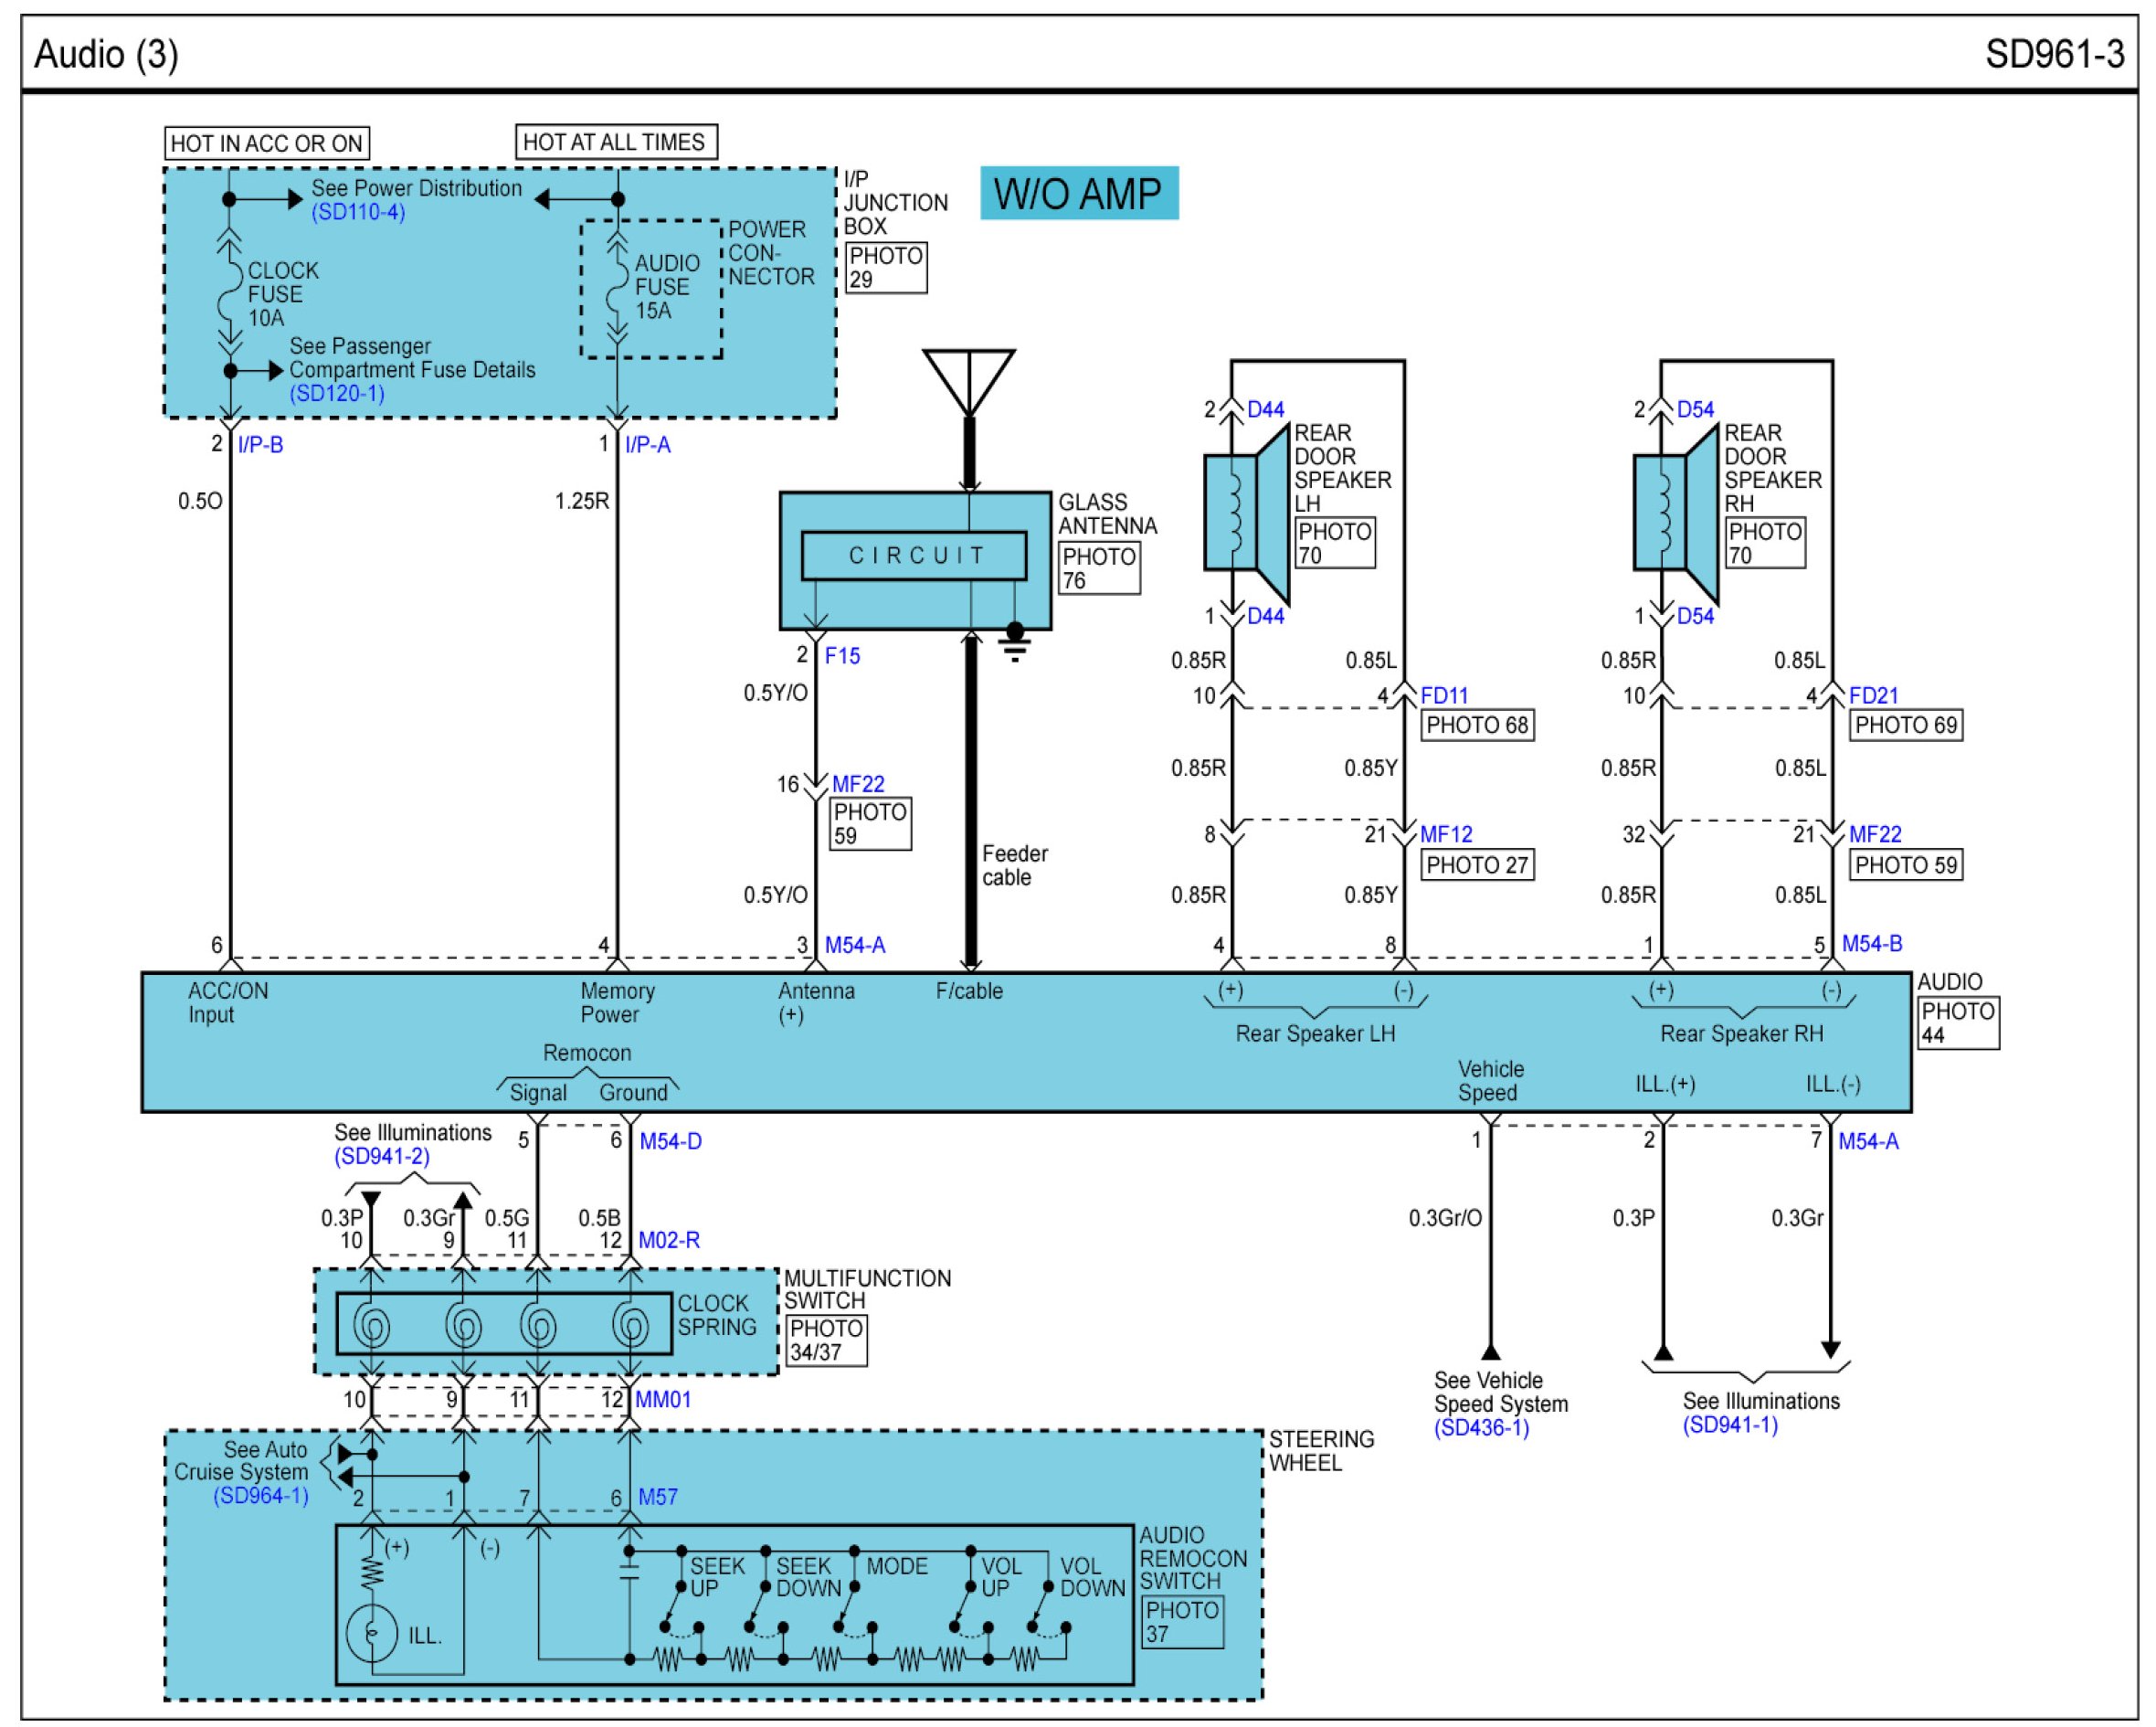Viewport: 2156px width, 1727px height.
Task: Click the ILL.(+) terminal label
Action: point(1665,1084)
